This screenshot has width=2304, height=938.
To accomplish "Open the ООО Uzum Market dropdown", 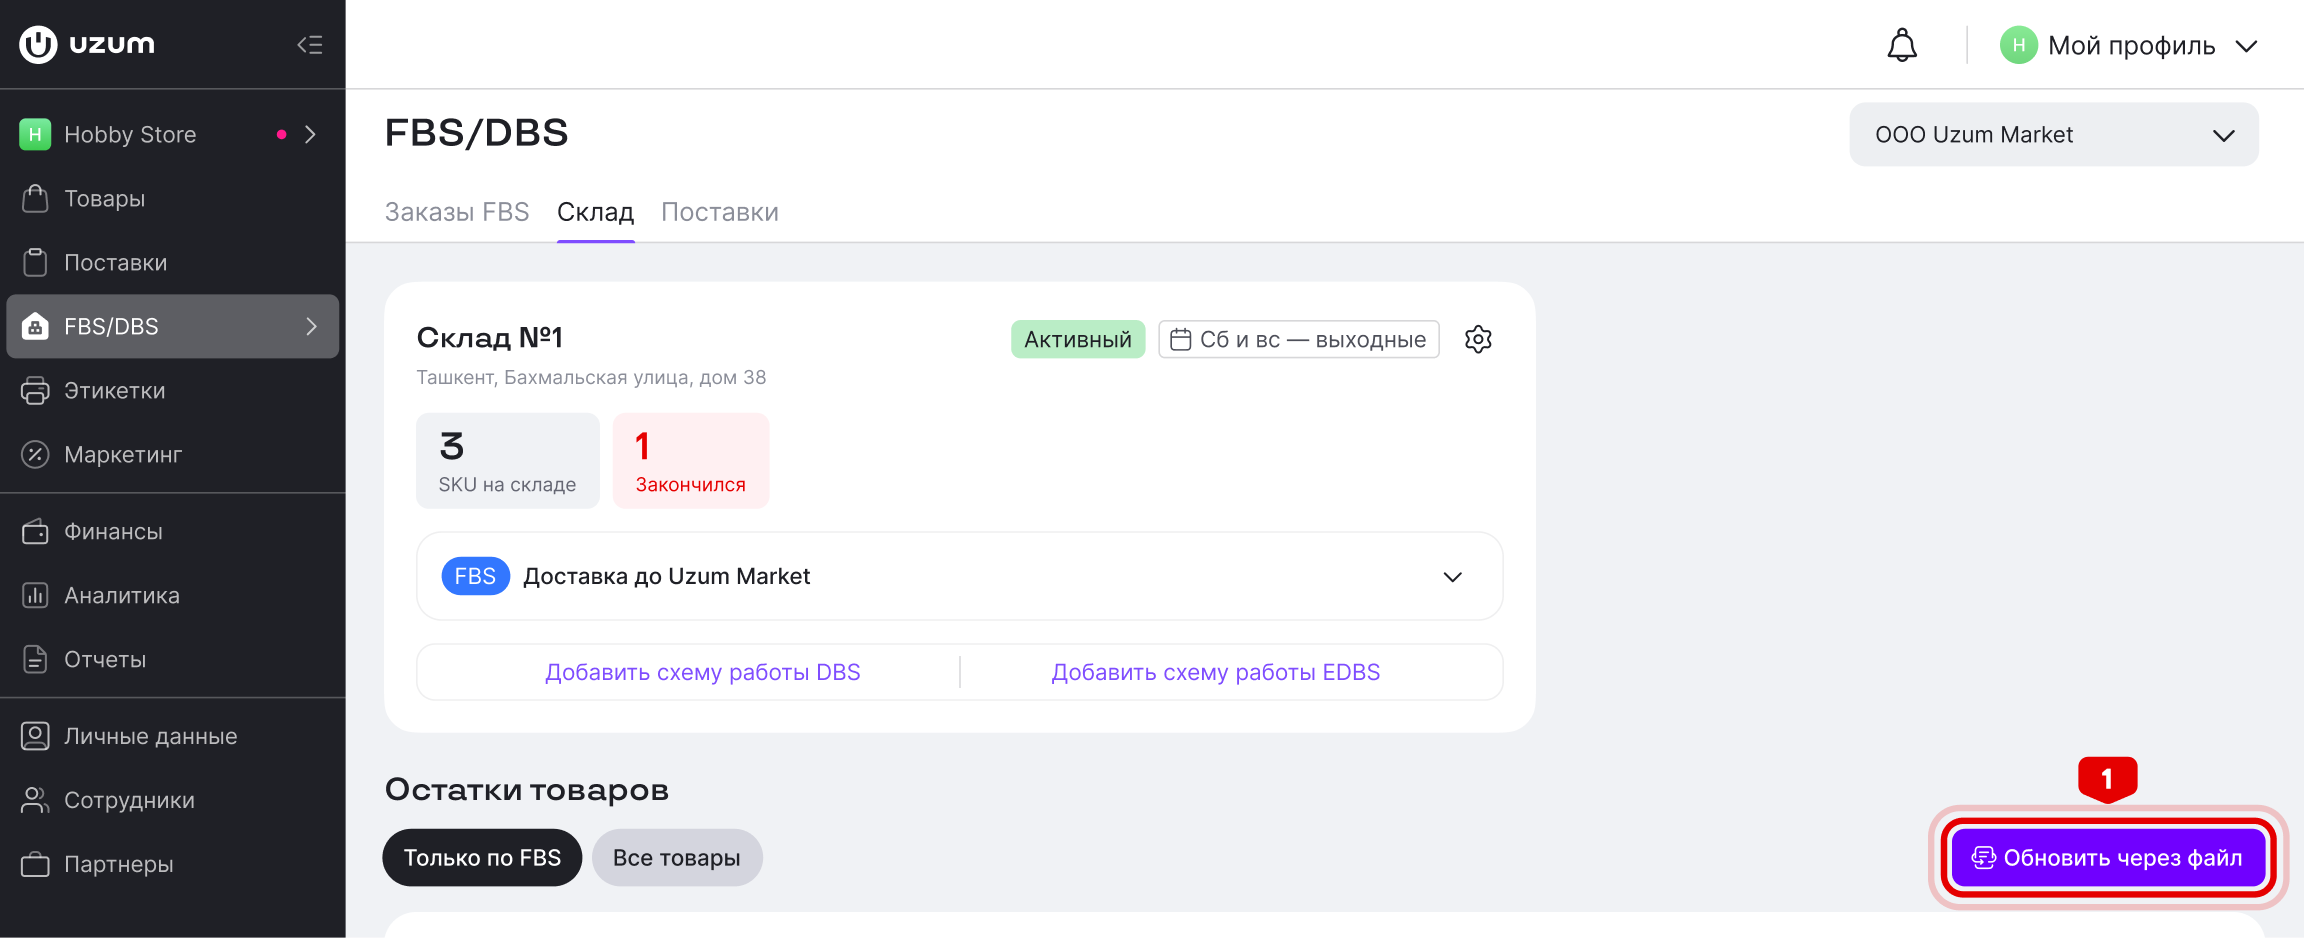I will point(2054,135).
